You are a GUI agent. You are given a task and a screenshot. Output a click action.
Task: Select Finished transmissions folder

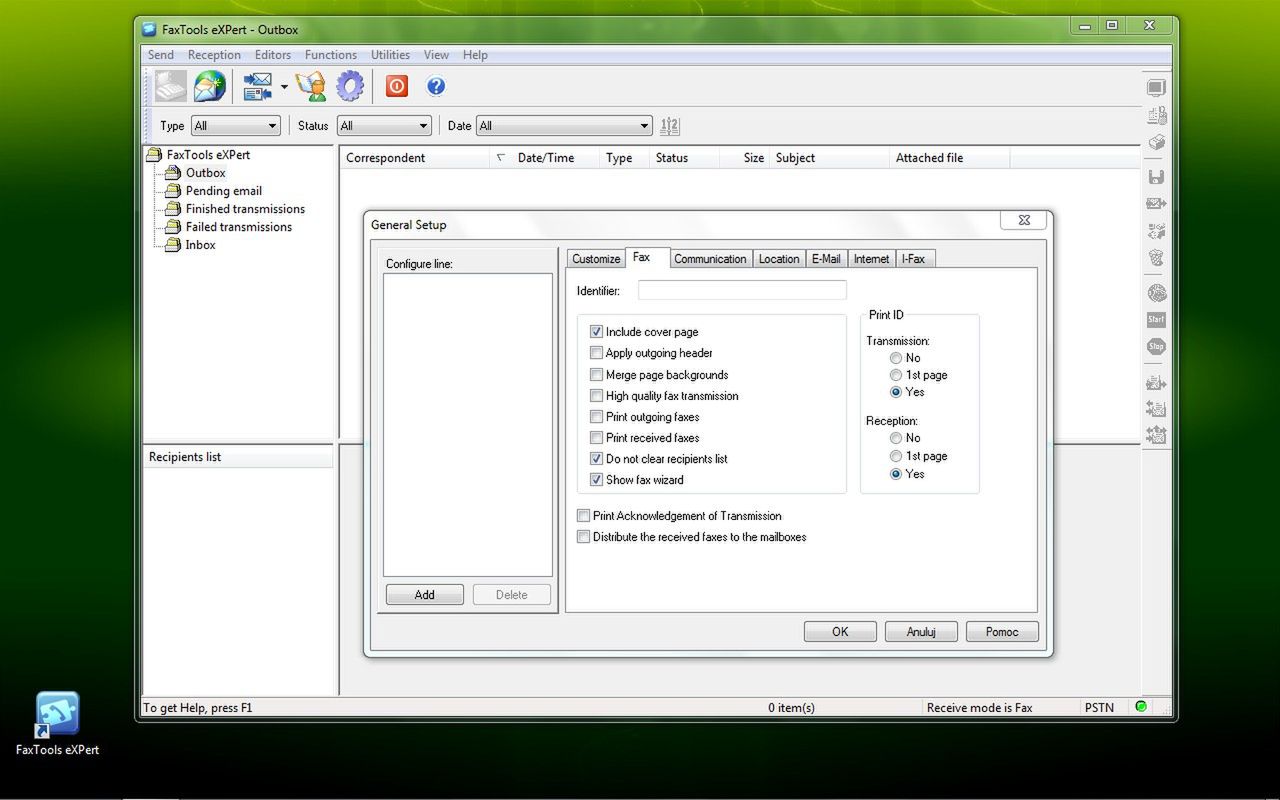click(x=245, y=209)
